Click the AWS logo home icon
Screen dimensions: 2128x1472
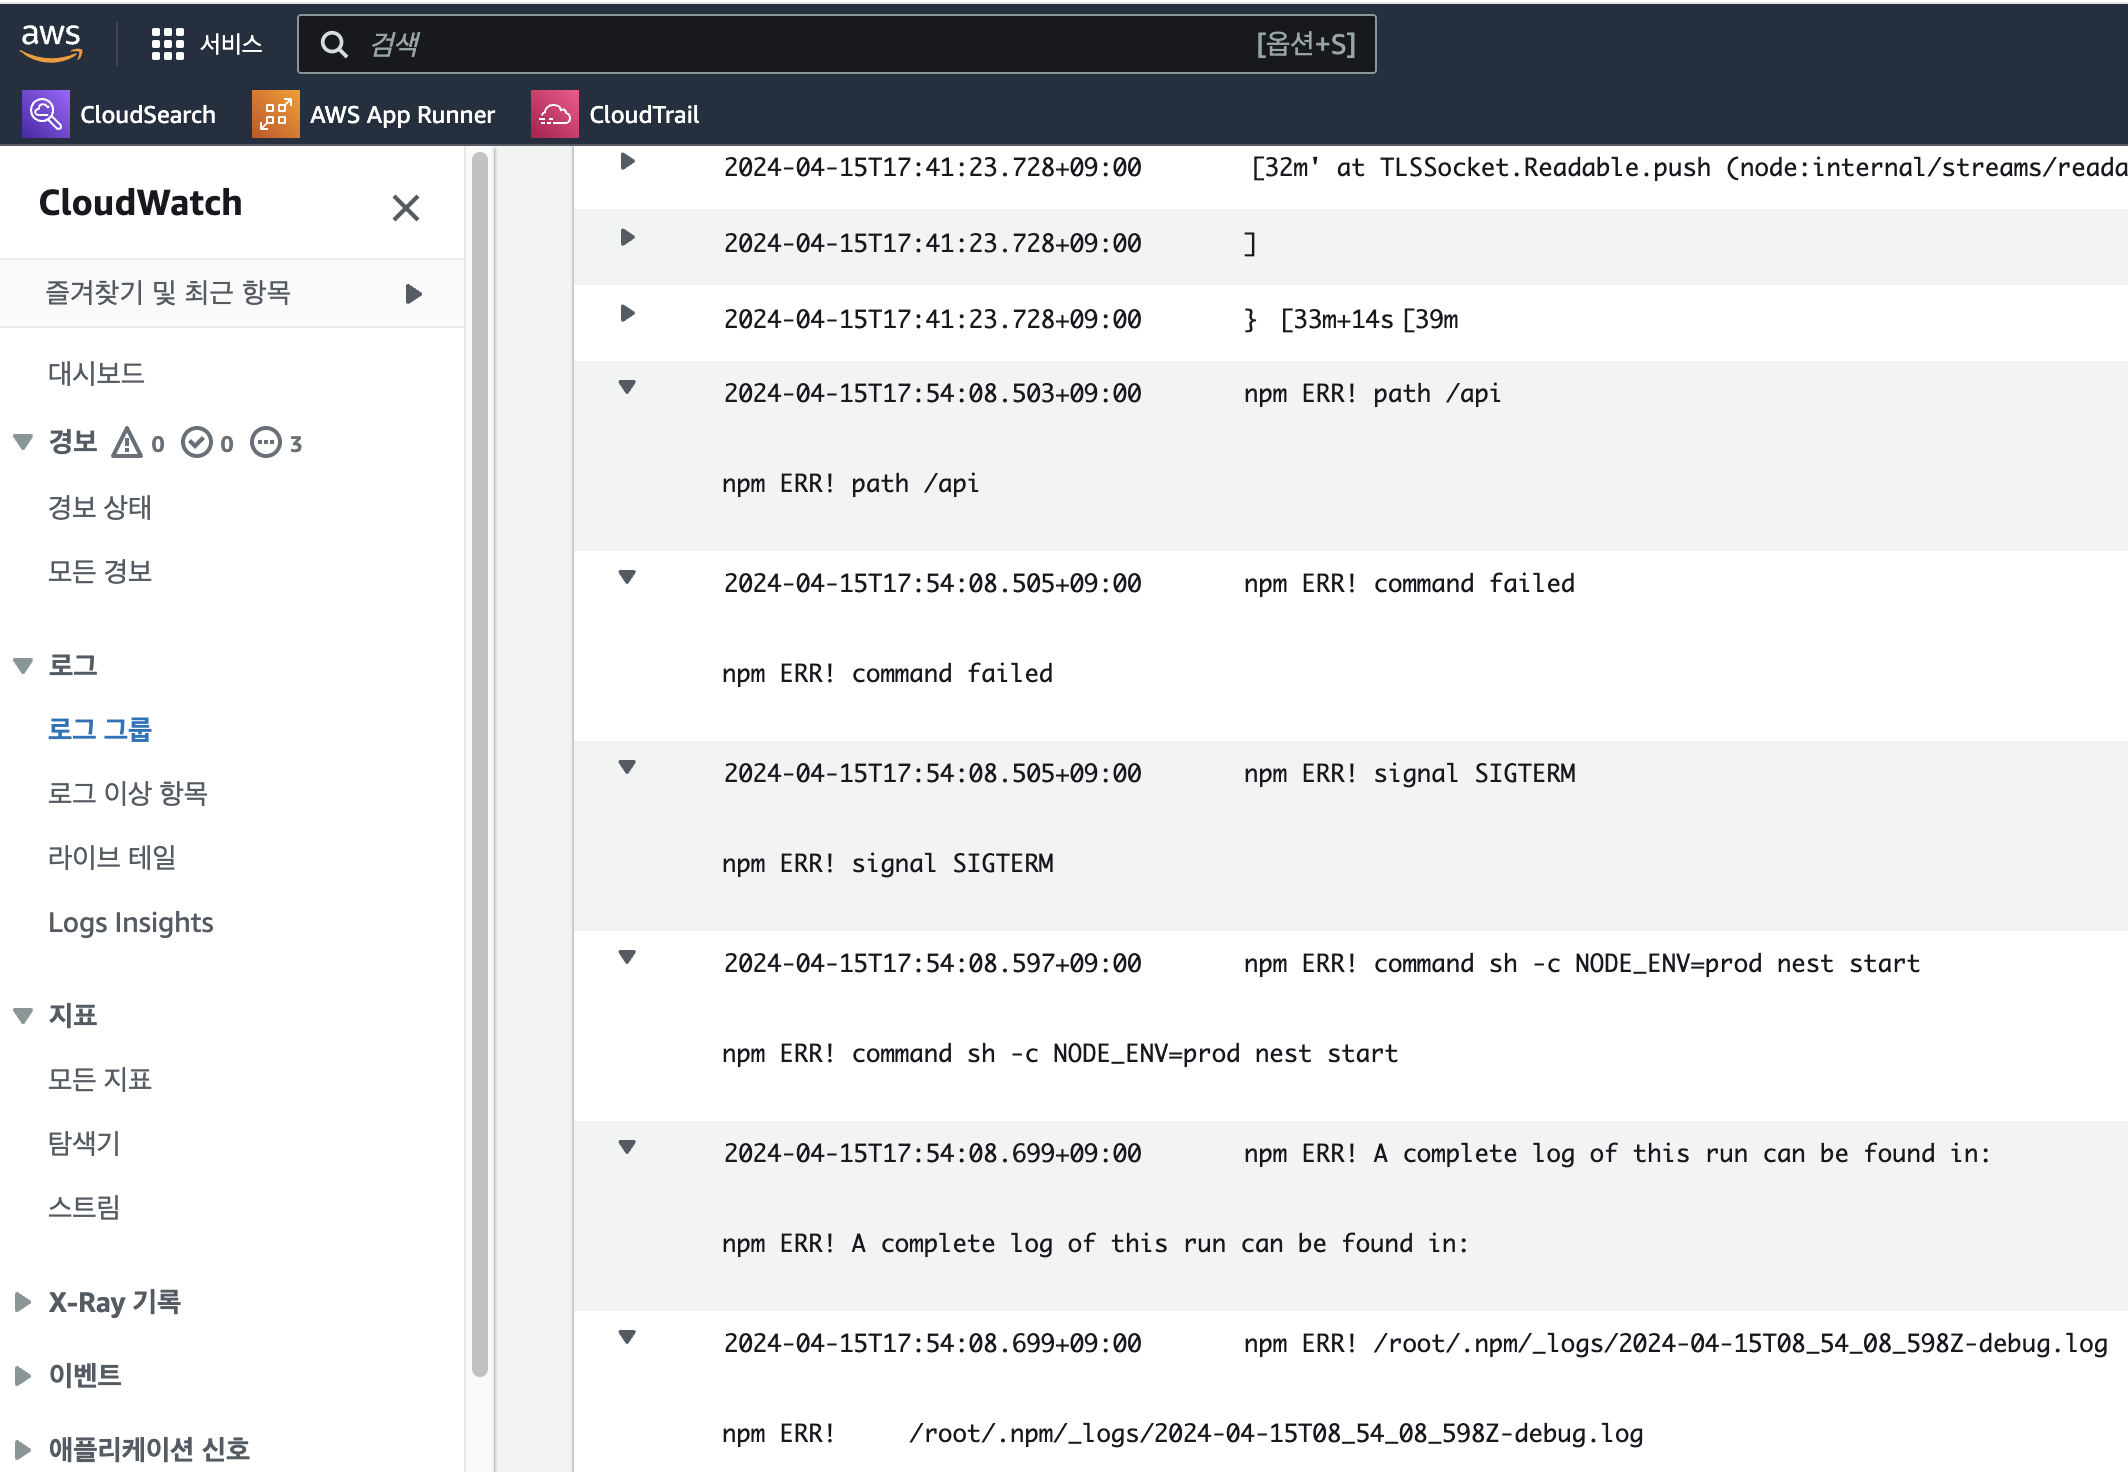51,42
